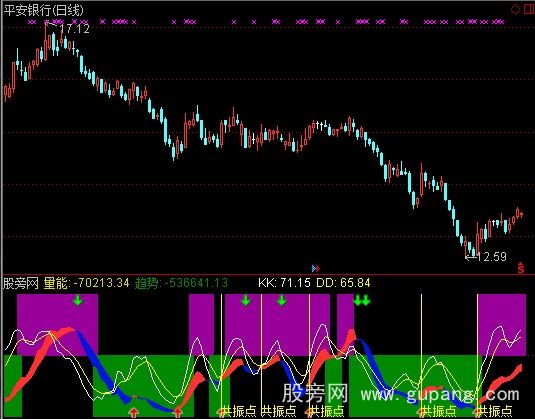Click the red diamond icon at top right
Viewport: 535px width, 419px height.
pos(515,9)
